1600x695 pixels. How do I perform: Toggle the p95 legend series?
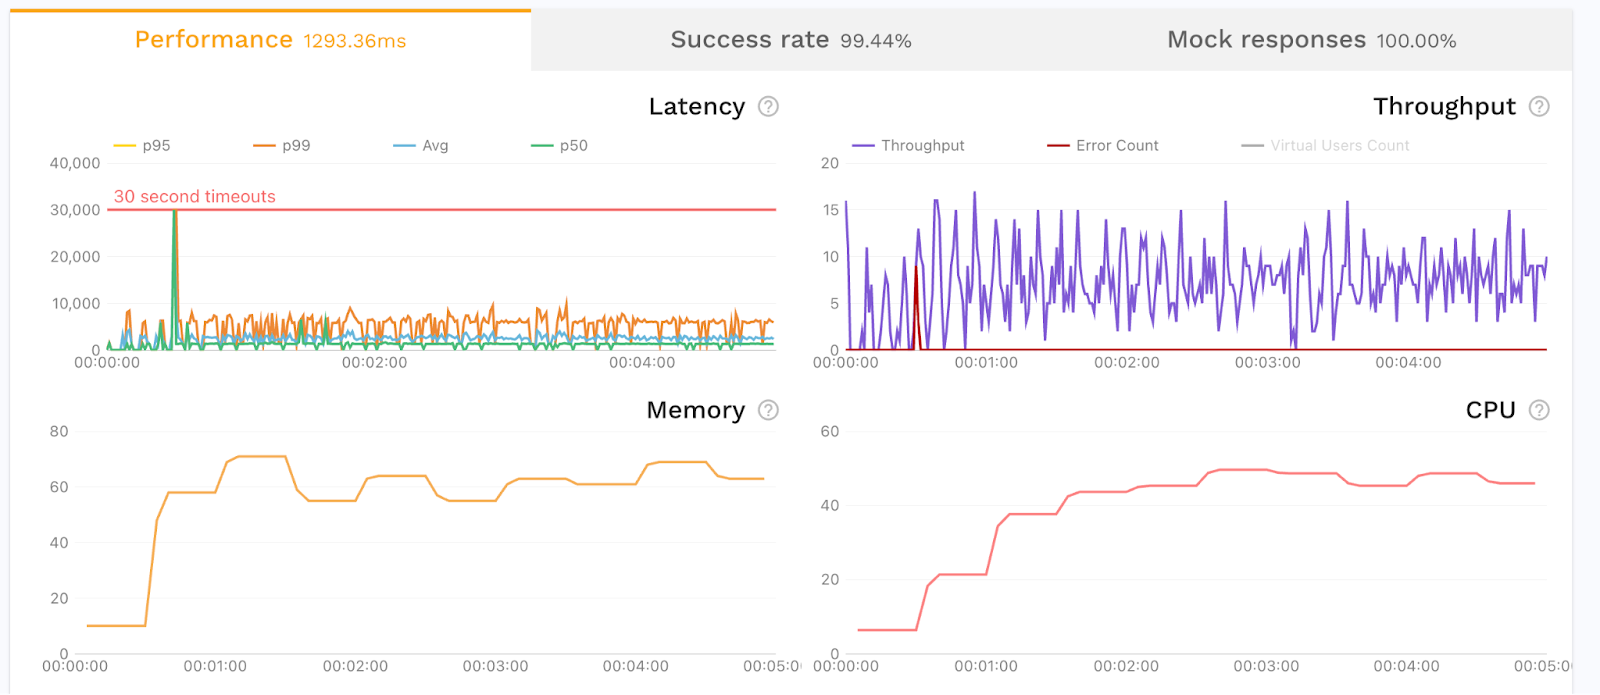tap(142, 145)
